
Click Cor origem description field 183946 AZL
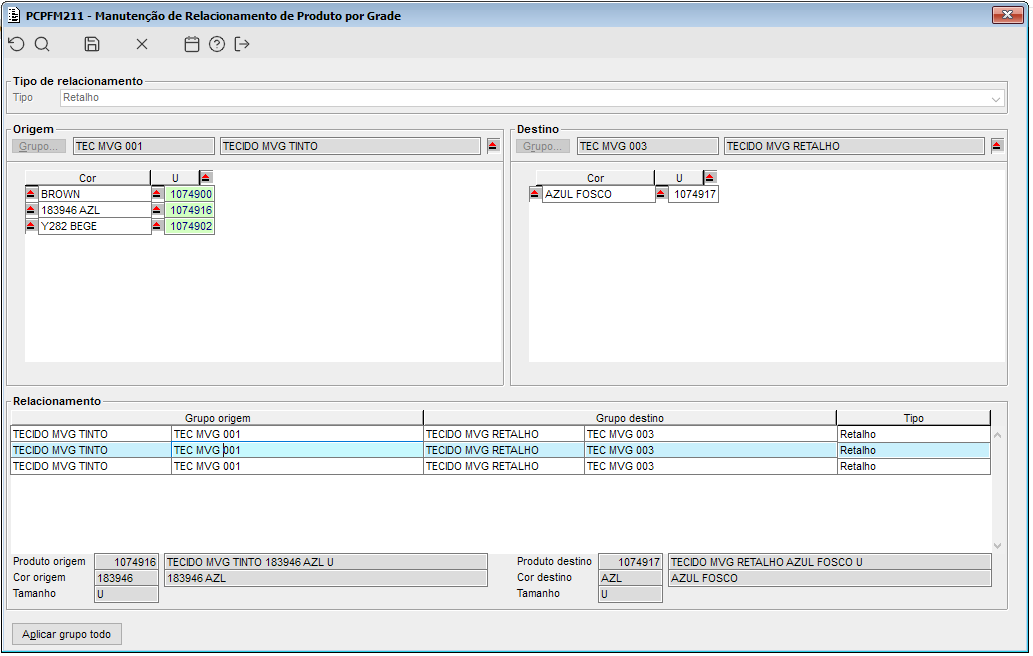[x=325, y=578]
